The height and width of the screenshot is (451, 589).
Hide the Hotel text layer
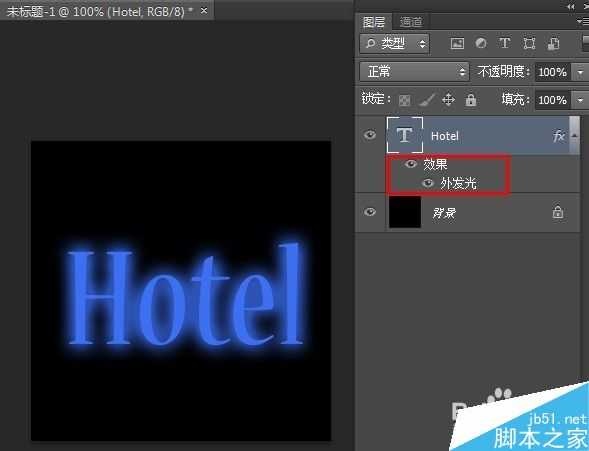[370, 134]
